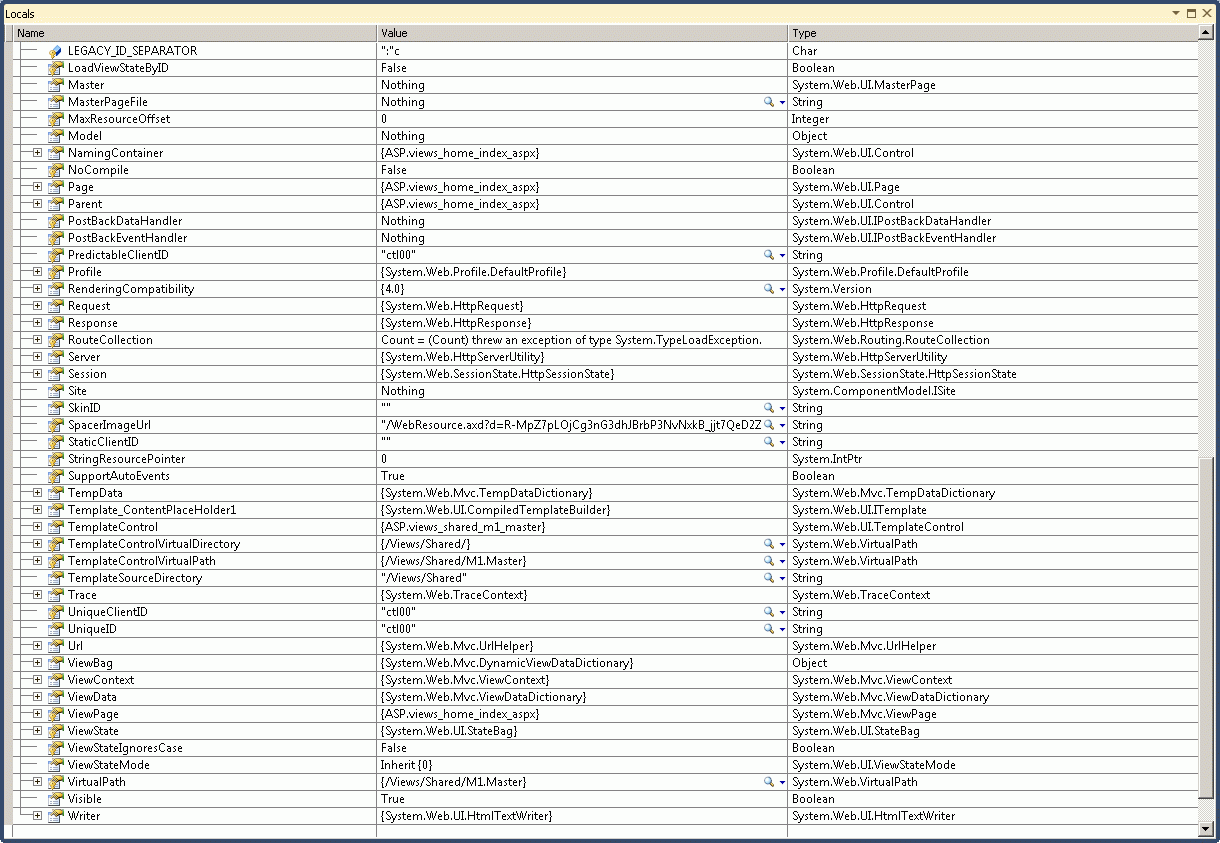This screenshot has width=1220, height=843.
Task: Open text visualizer for MasterPageFile value
Action: 769,102
